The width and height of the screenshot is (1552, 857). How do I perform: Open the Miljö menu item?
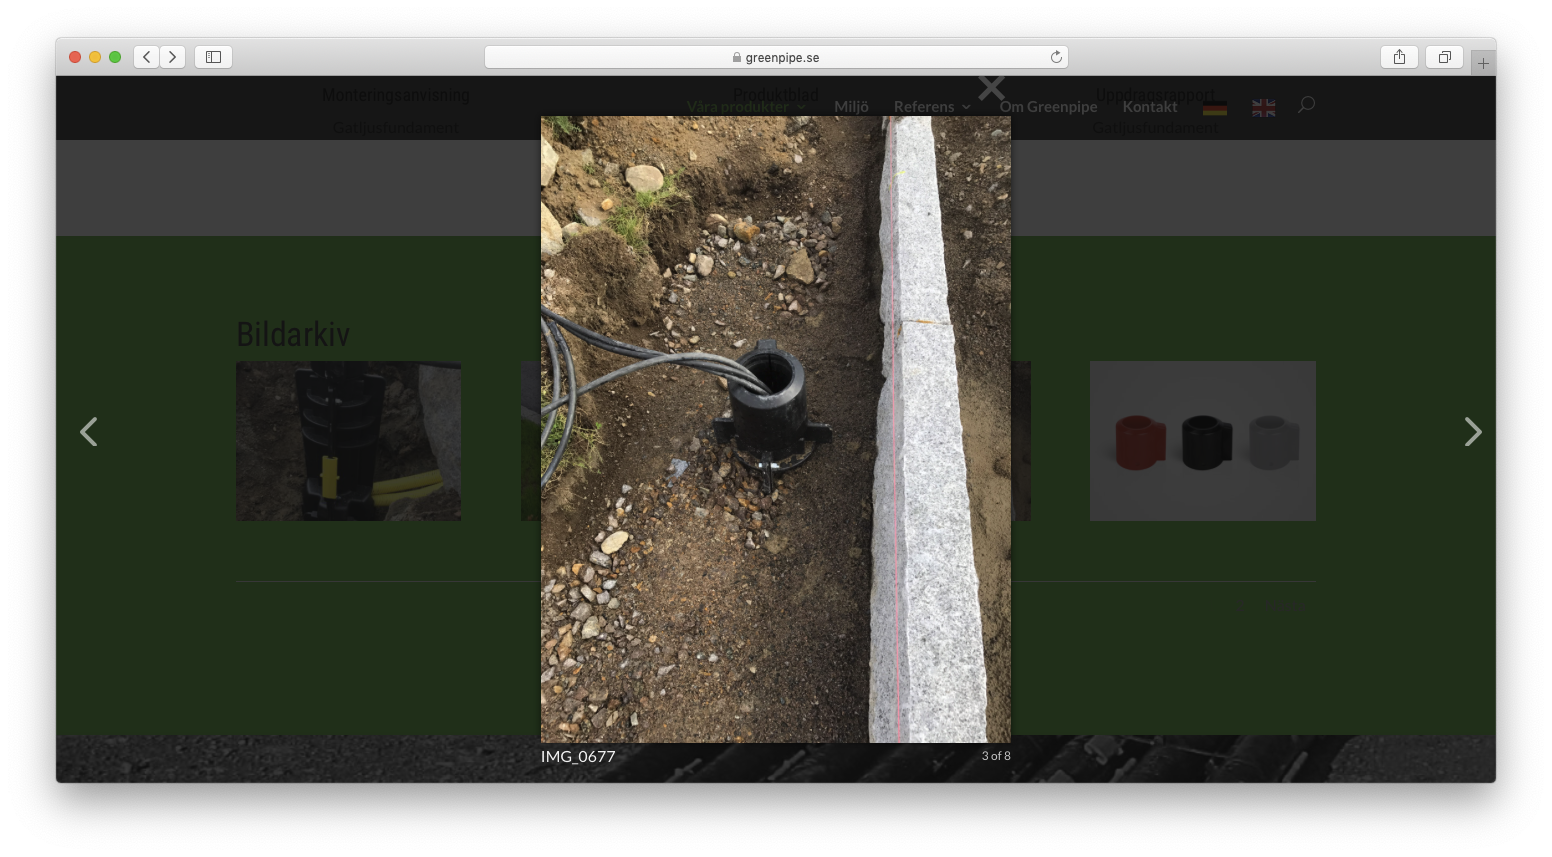click(851, 107)
